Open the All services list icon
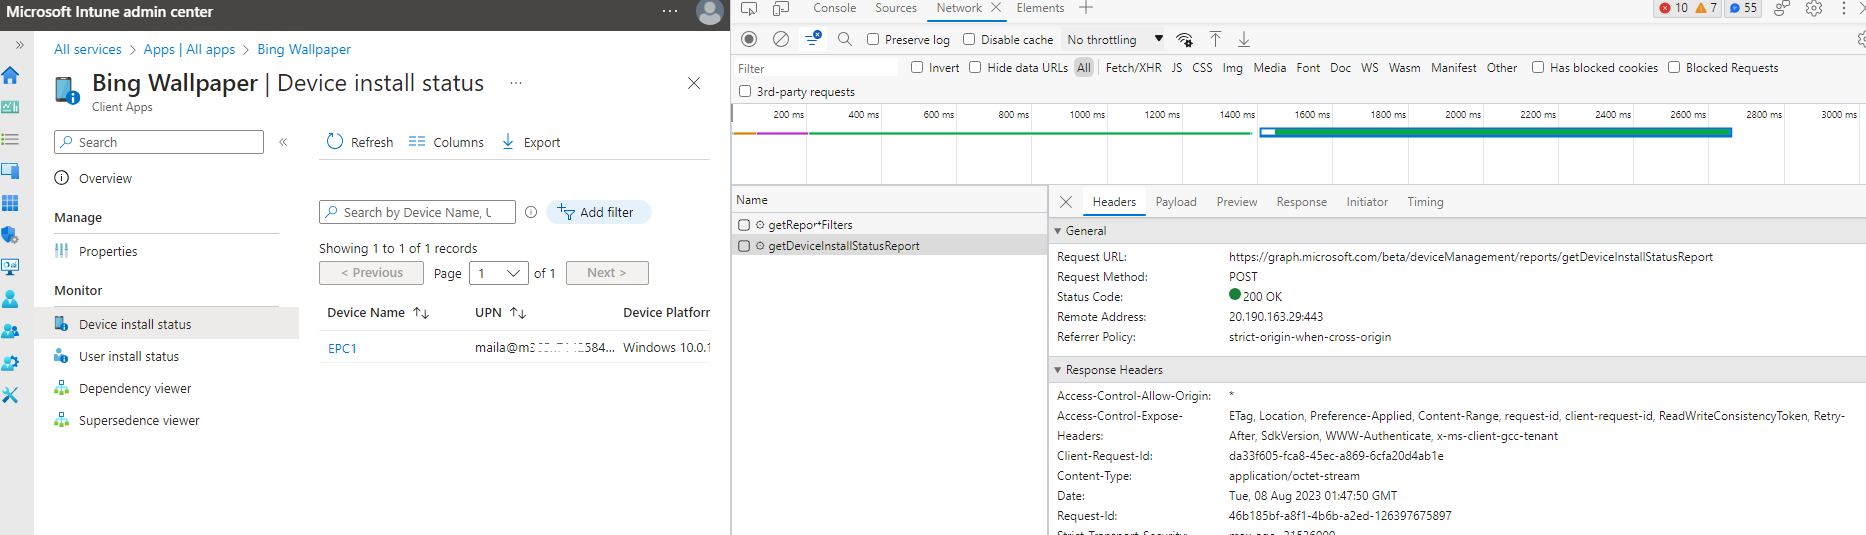 [x=10, y=139]
